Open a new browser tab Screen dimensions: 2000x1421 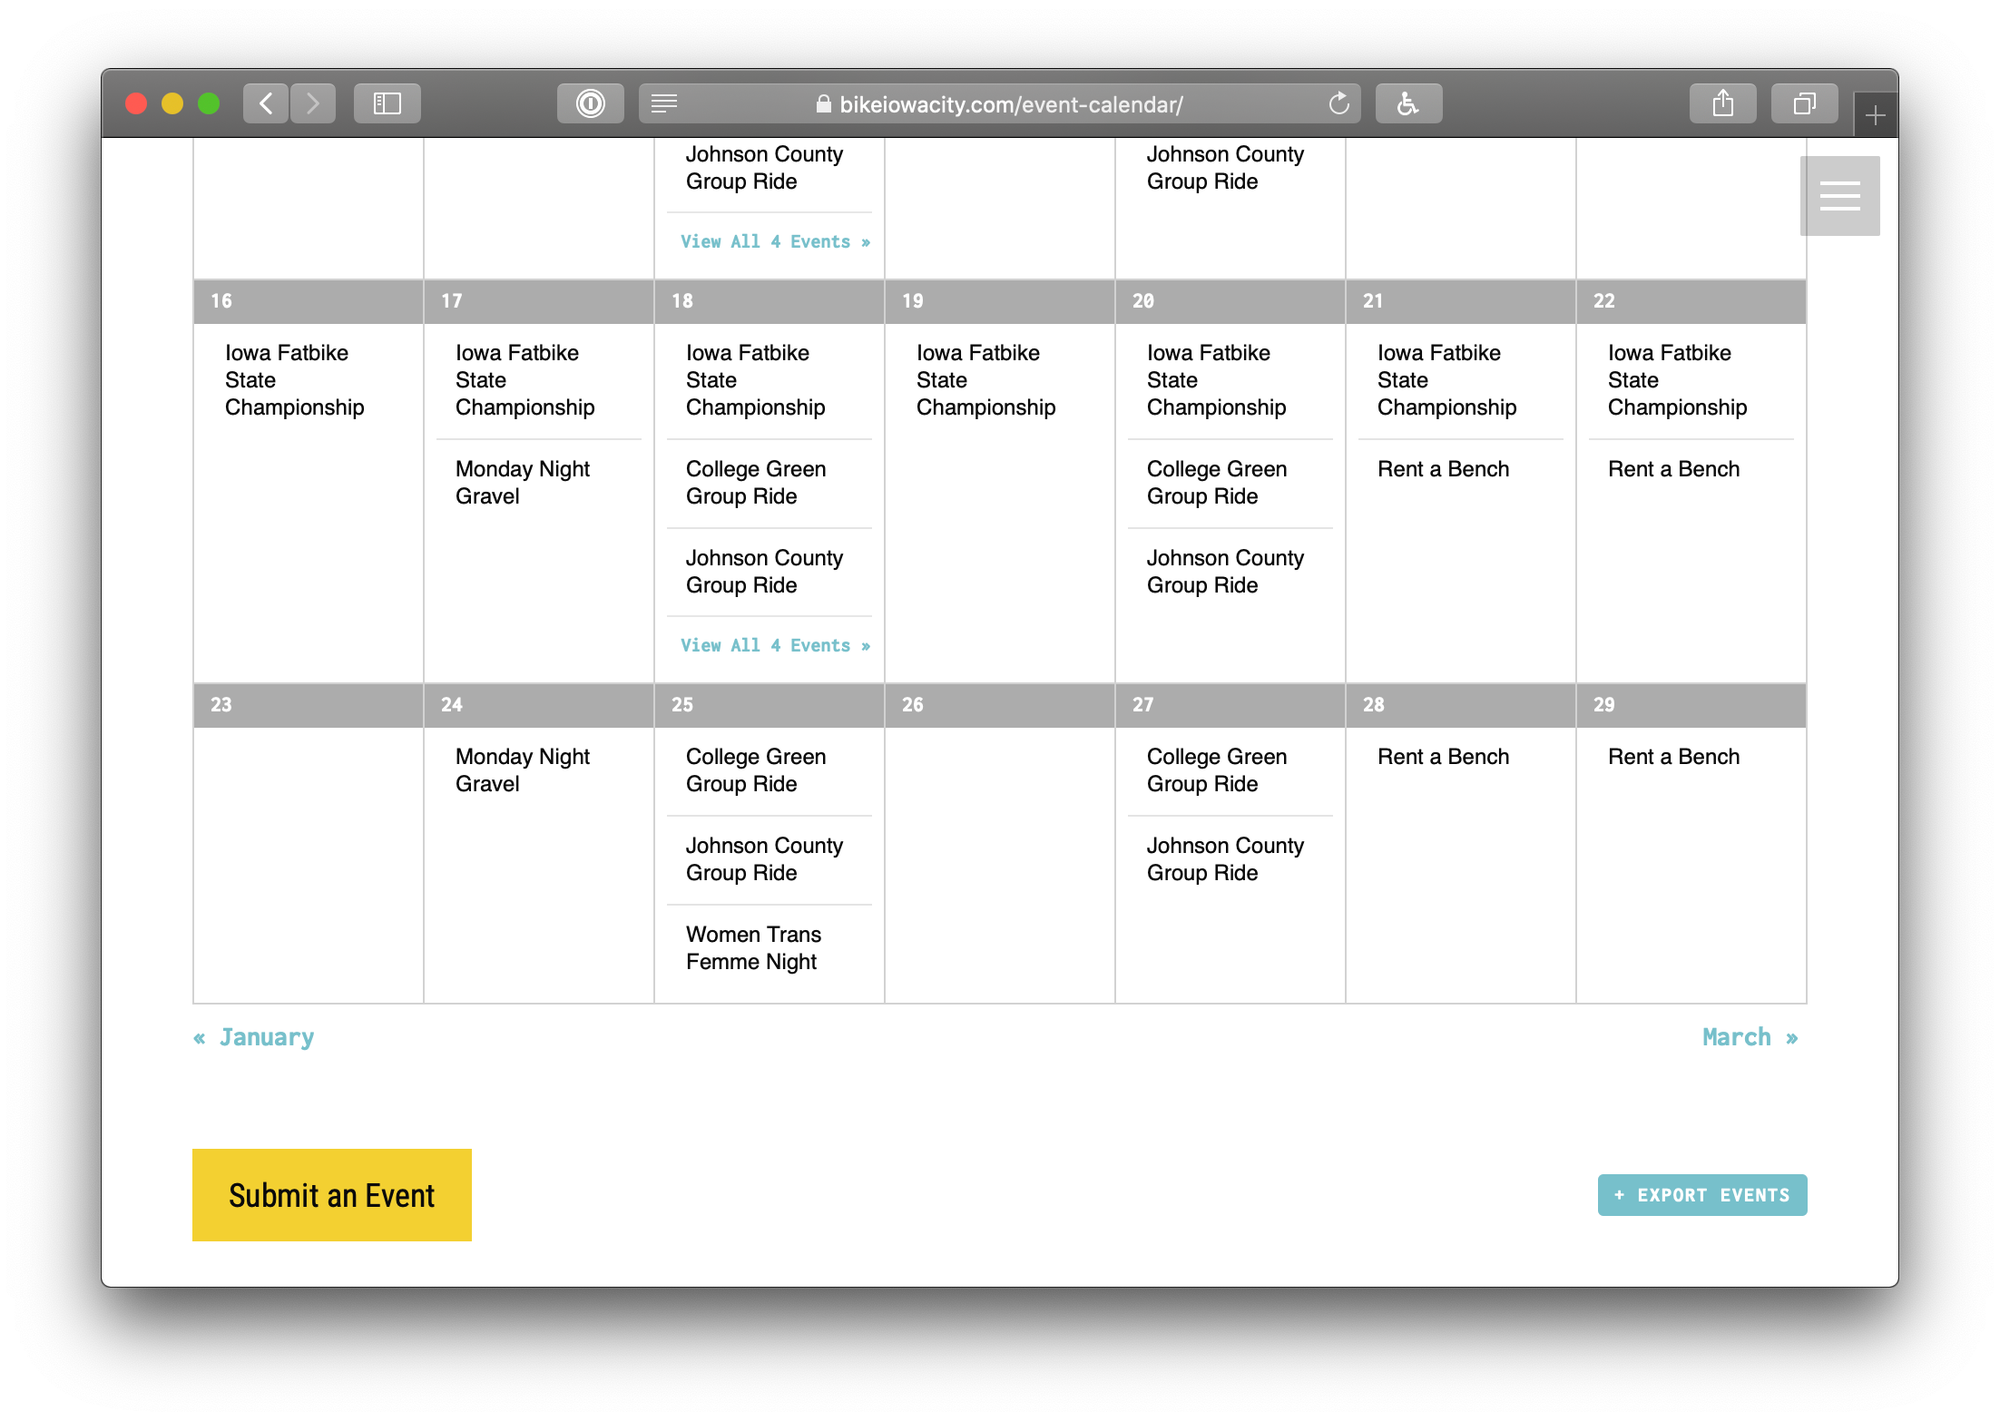[x=1876, y=112]
